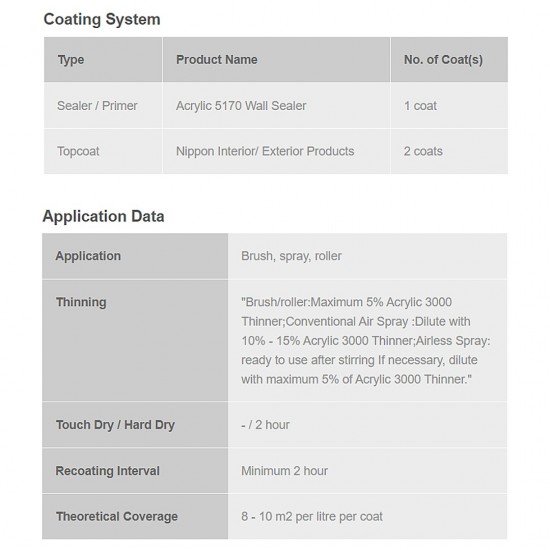
Task: Click the thinning instructions paragraph
Action: (366, 341)
